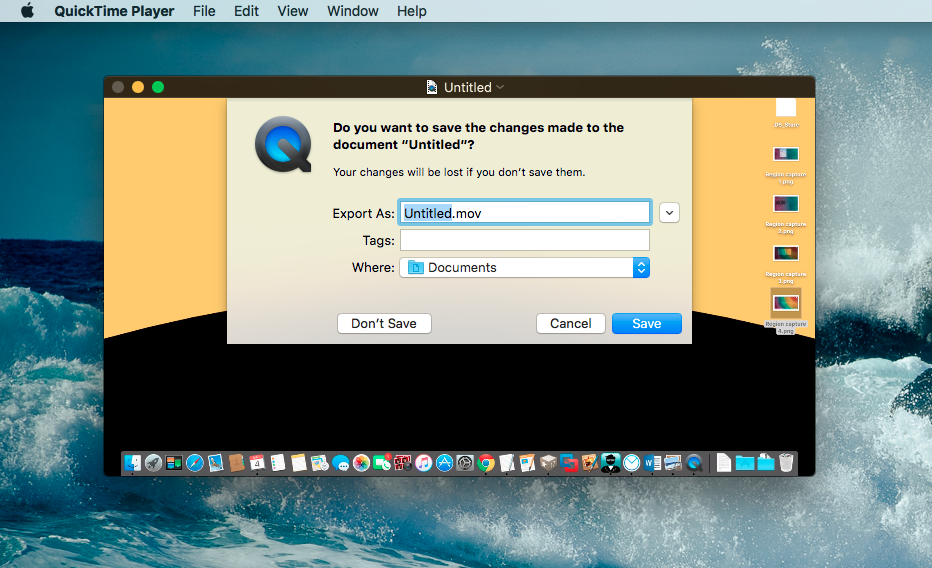Viewport: 932px width, 568px height.
Task: Select the Region capture 4.png thumbnail
Action: click(786, 304)
